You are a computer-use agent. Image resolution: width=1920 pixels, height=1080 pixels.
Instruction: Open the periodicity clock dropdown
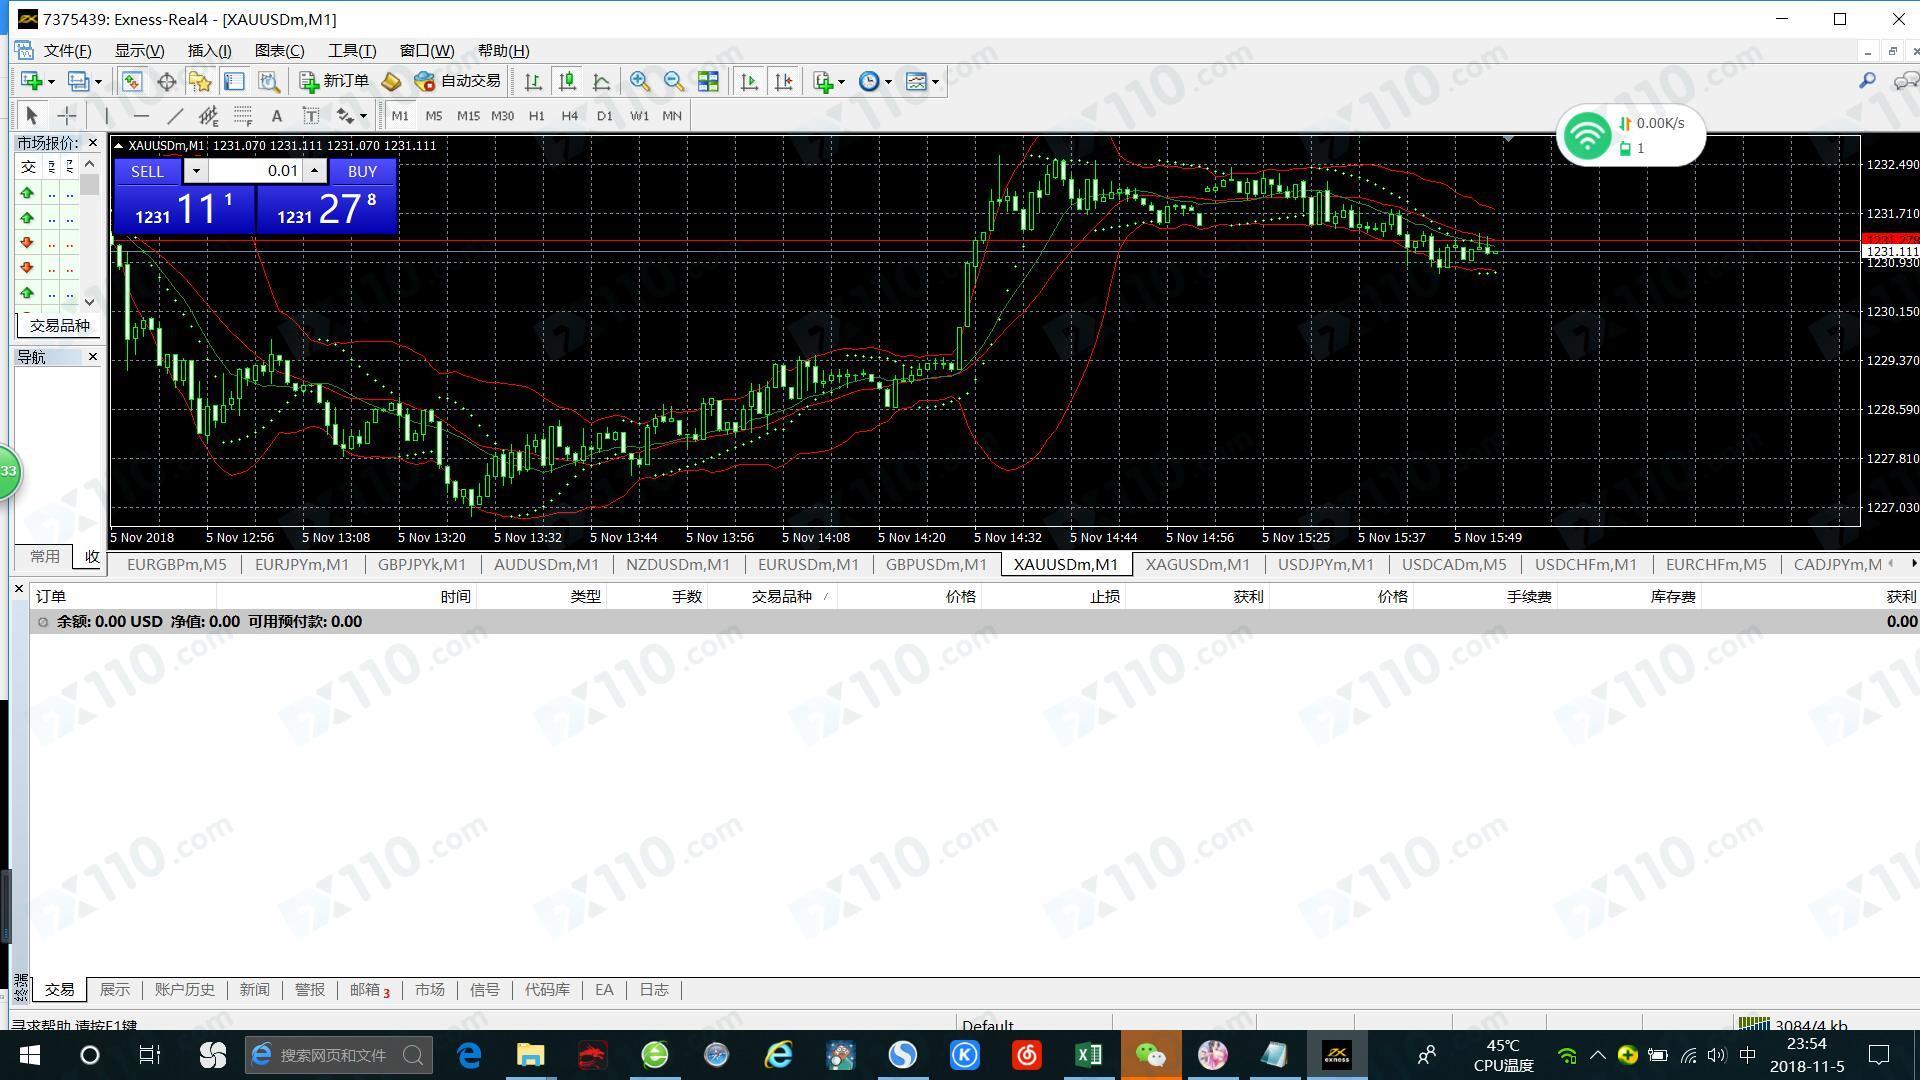pyautogui.click(x=887, y=82)
